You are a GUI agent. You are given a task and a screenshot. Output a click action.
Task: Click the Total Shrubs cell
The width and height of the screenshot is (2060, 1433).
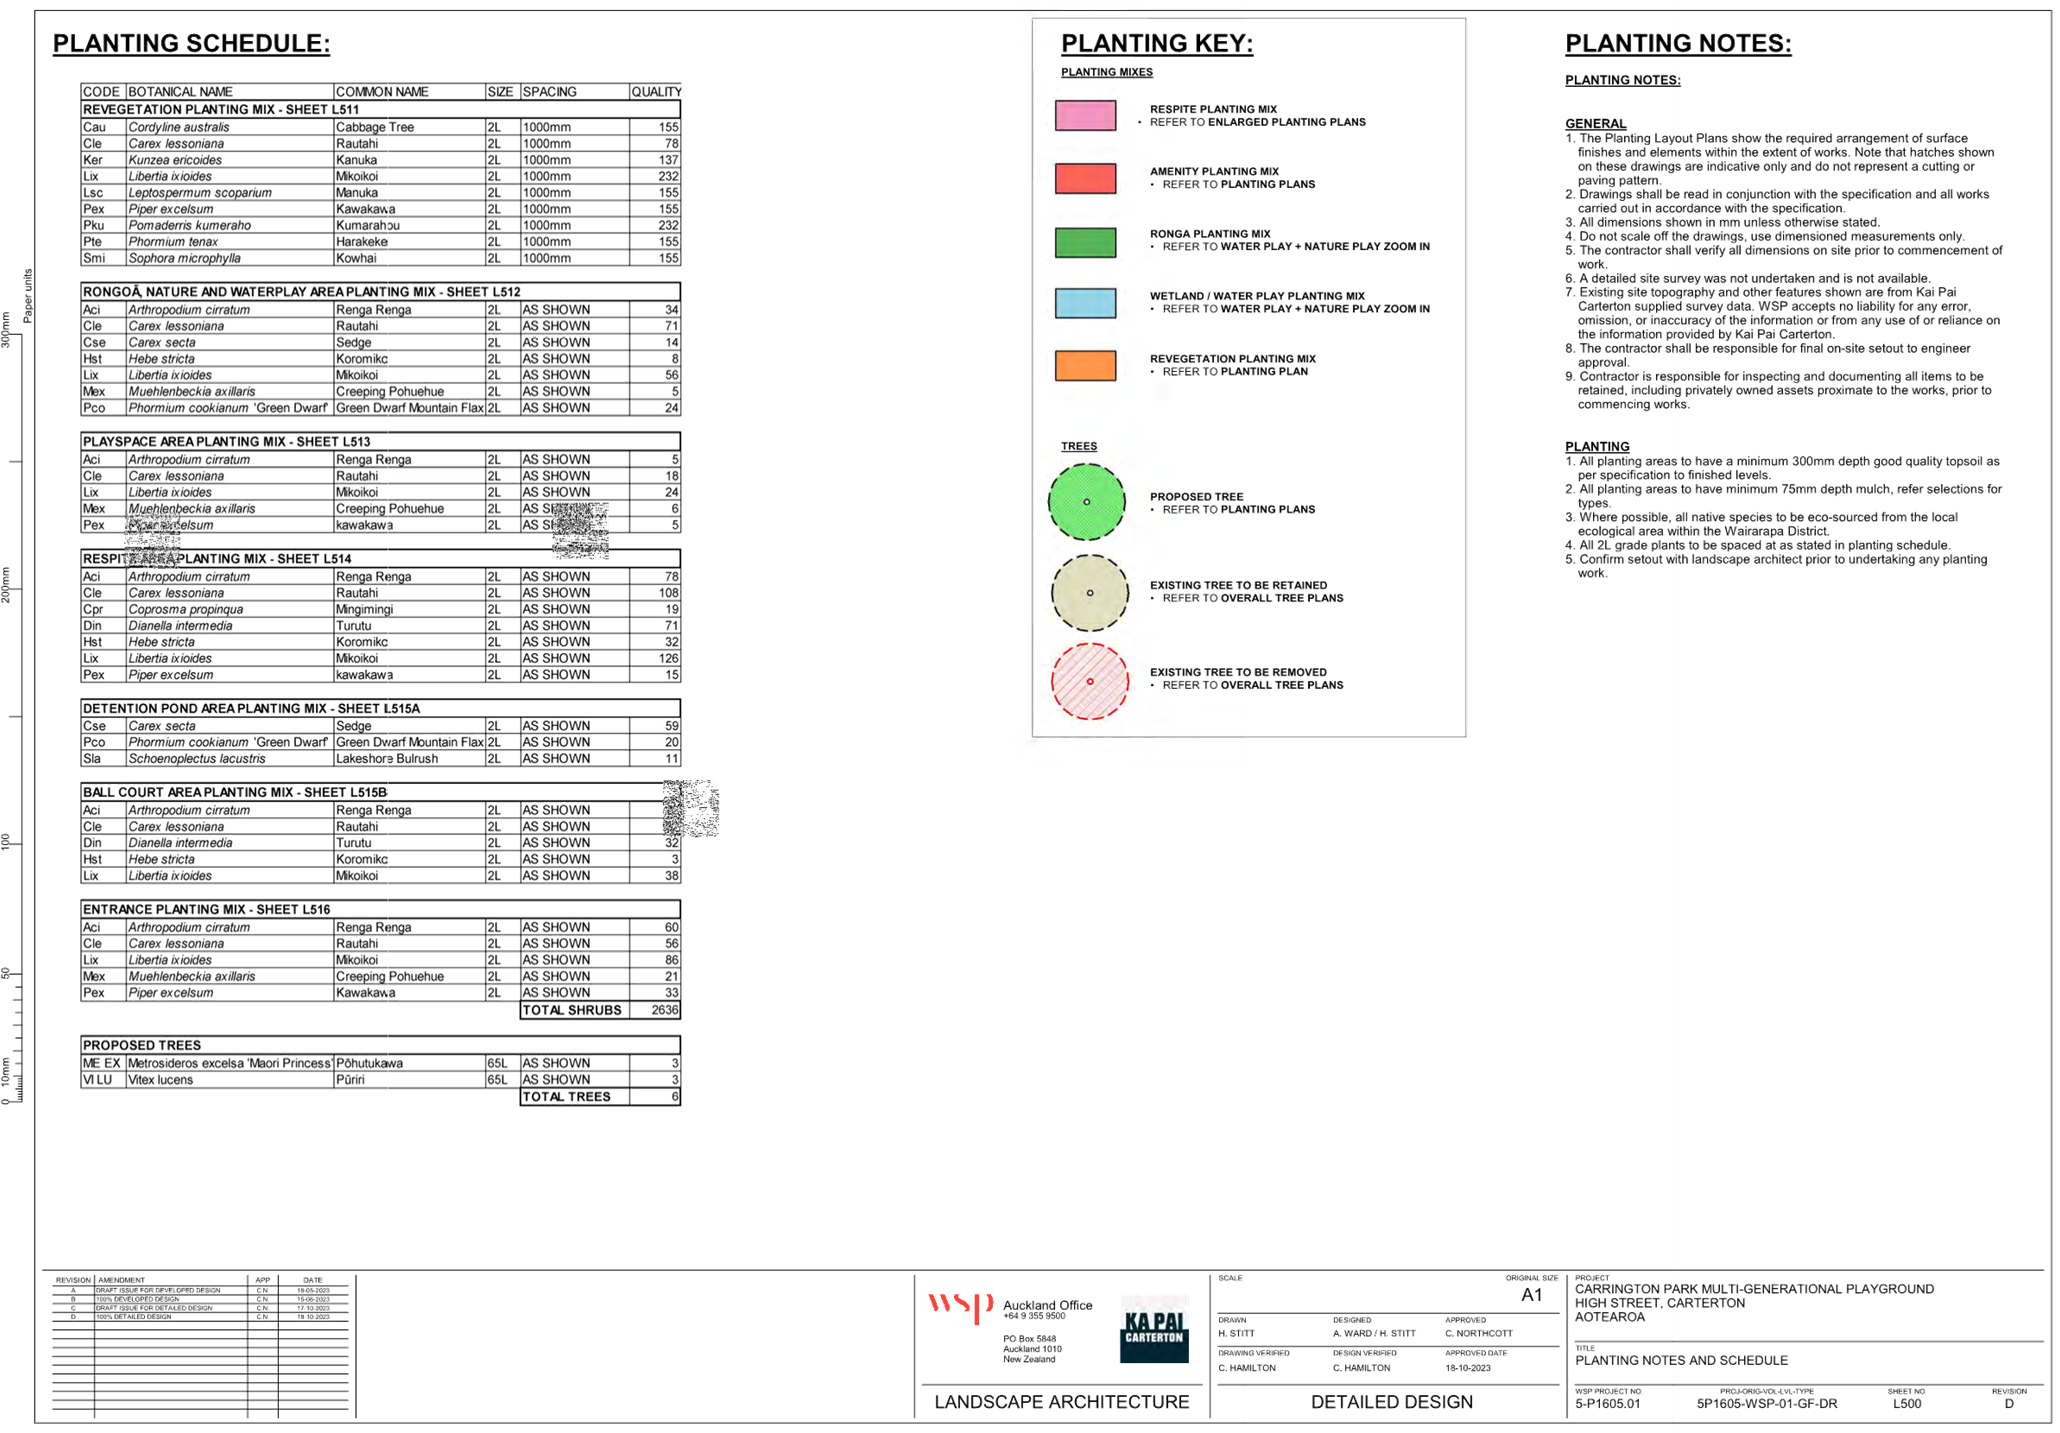coord(572,1010)
